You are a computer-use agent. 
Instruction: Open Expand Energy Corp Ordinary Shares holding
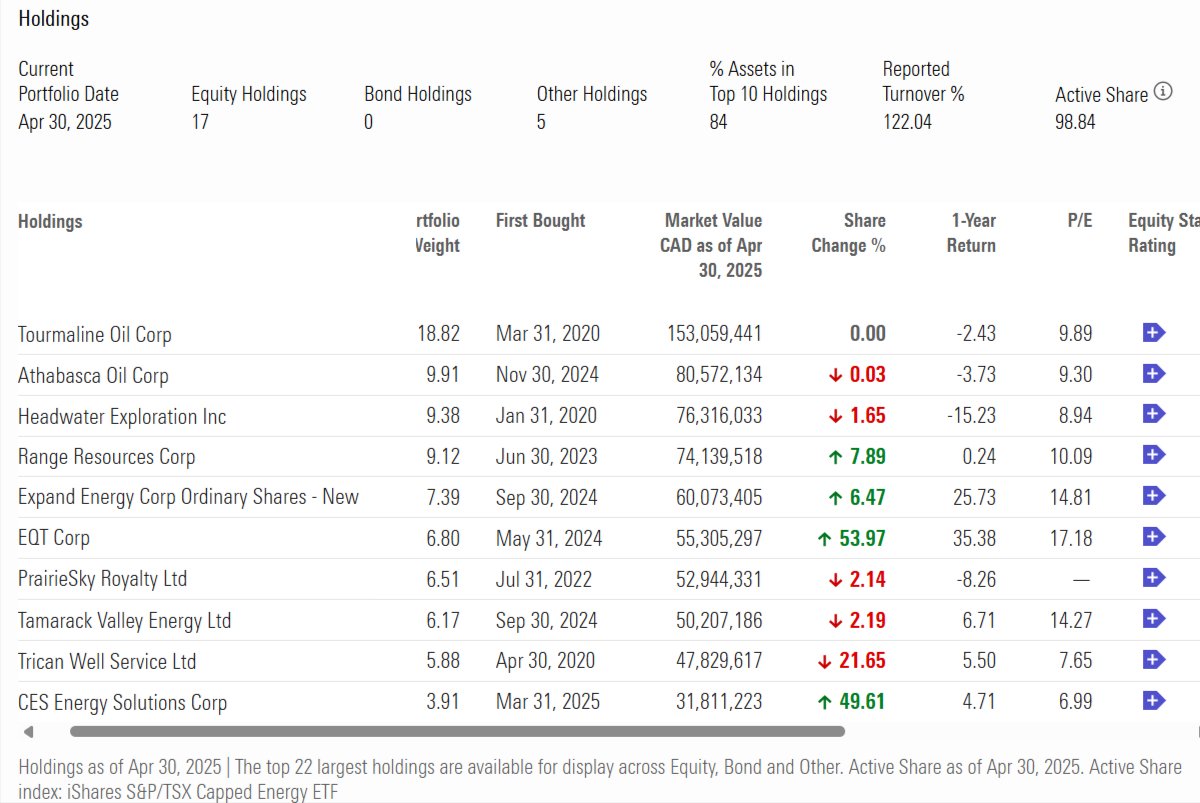(x=188, y=497)
